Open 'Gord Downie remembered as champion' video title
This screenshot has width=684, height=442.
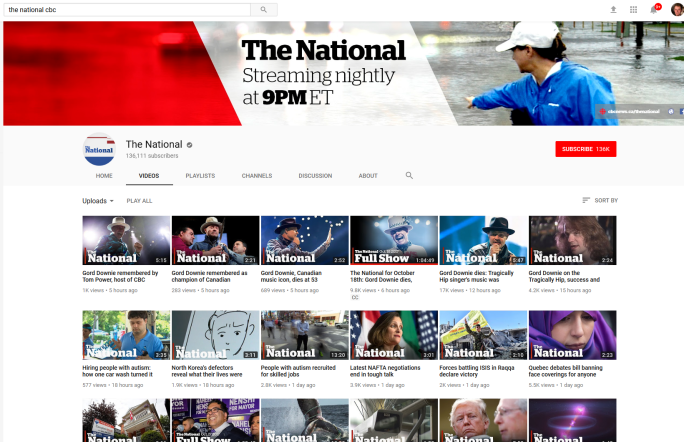(x=209, y=276)
